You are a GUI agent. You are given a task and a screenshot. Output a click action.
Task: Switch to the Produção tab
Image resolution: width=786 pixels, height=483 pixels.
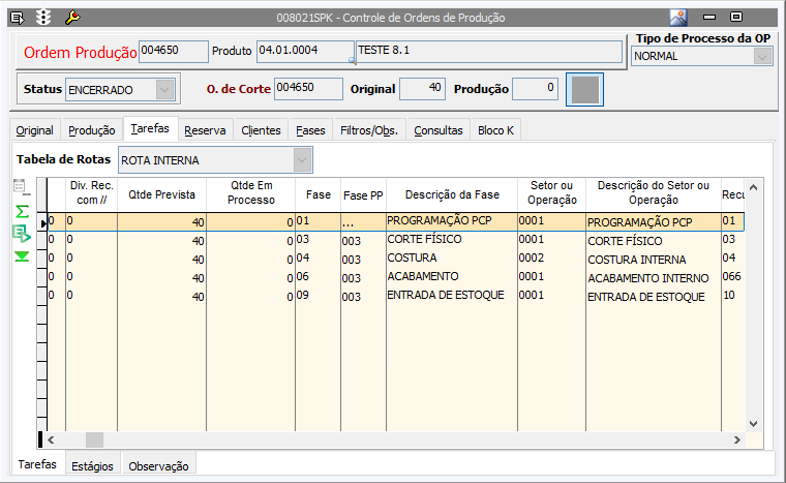(x=92, y=131)
